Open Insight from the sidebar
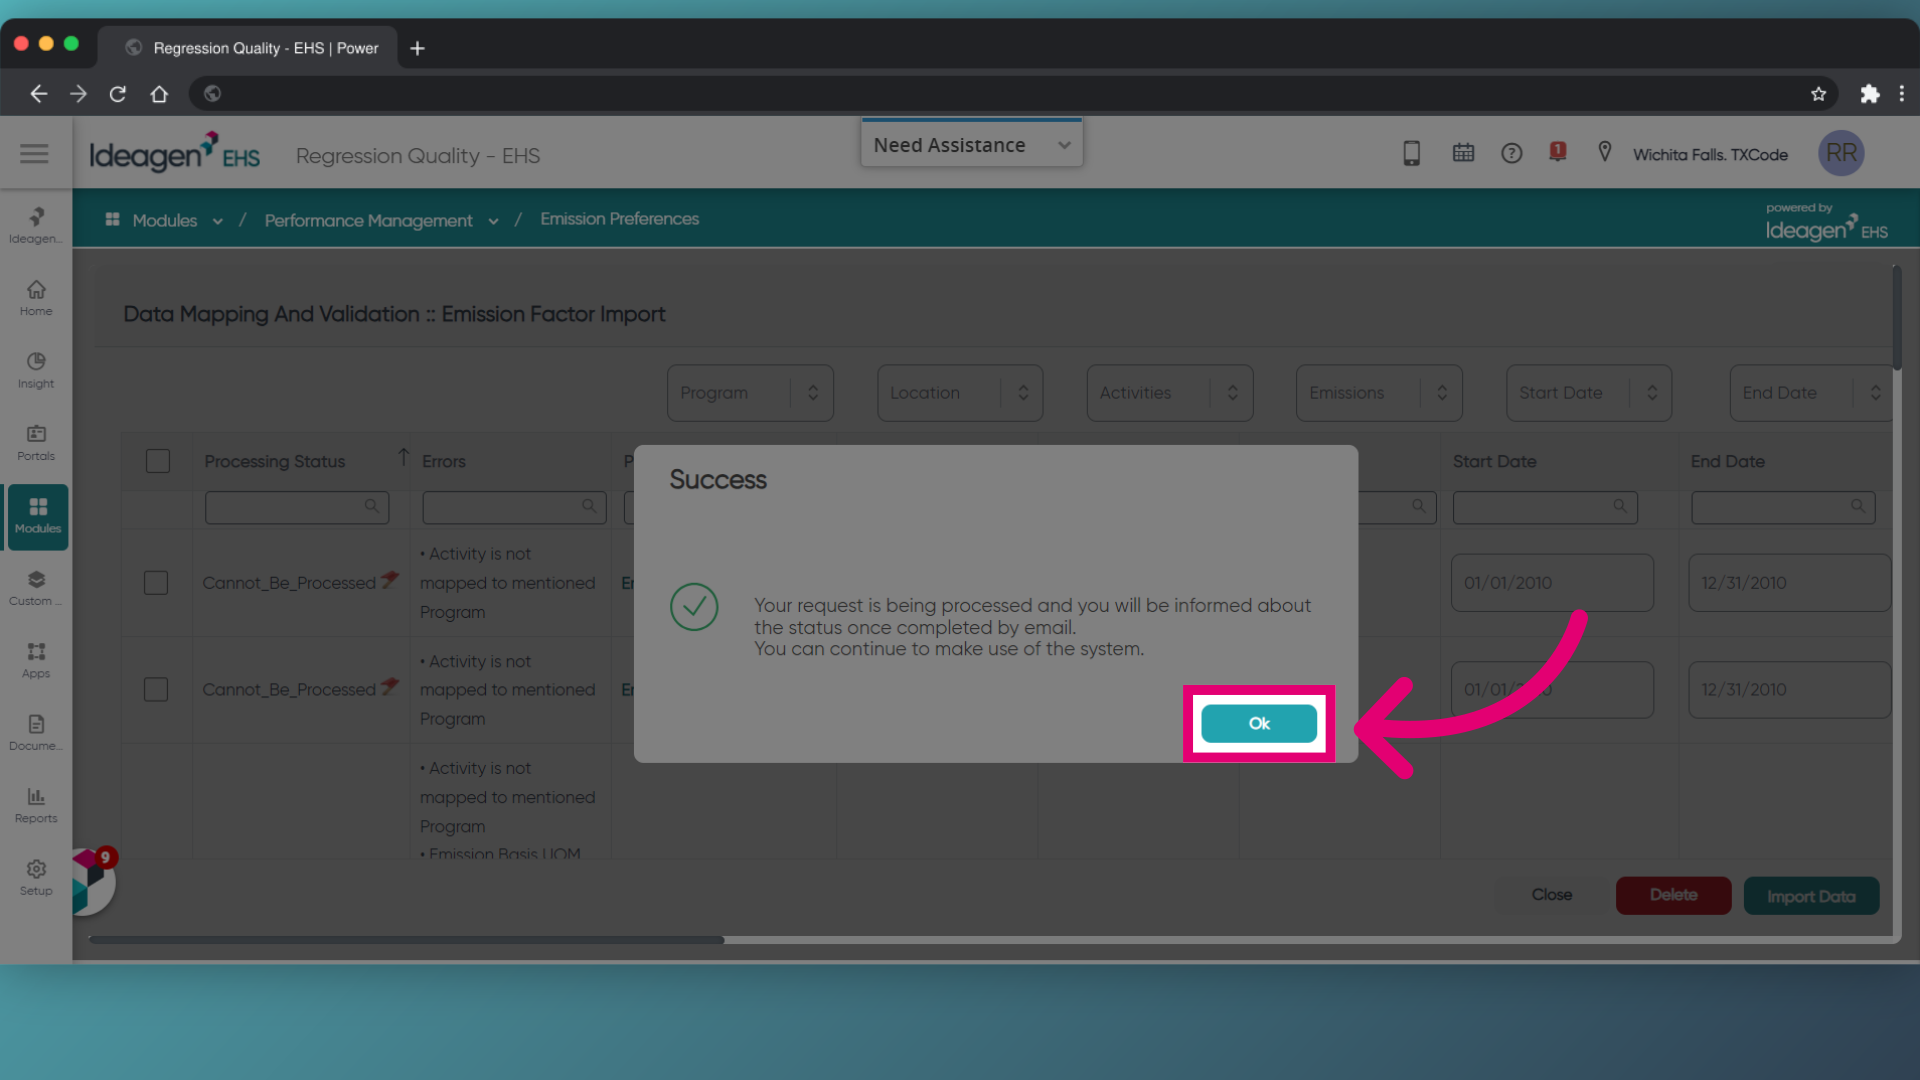 36,370
